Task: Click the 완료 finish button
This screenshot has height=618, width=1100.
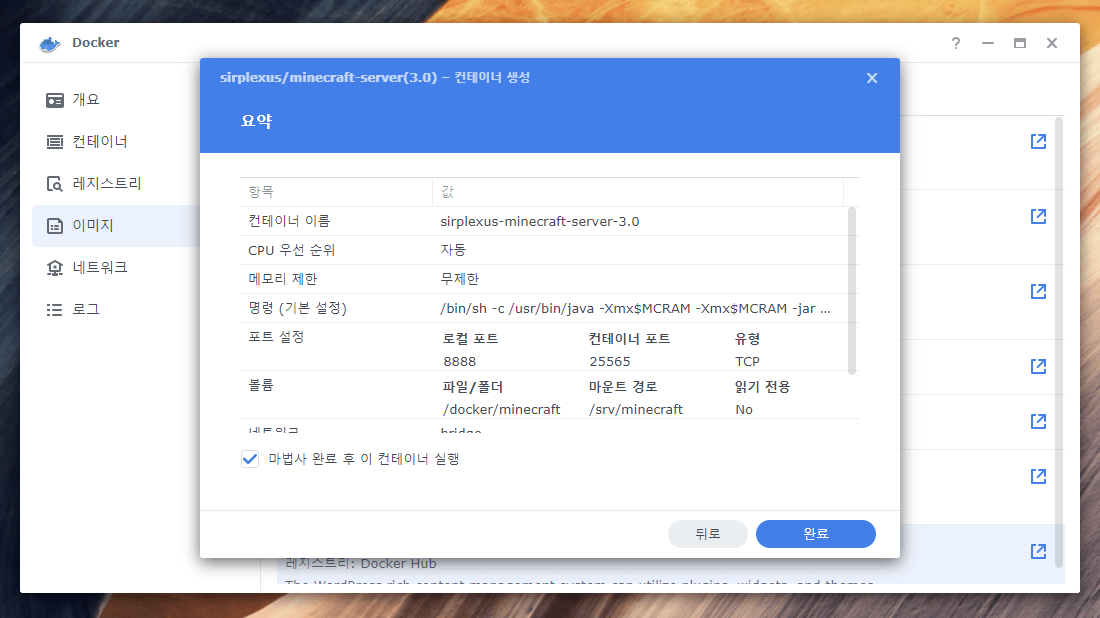Action: (x=816, y=534)
